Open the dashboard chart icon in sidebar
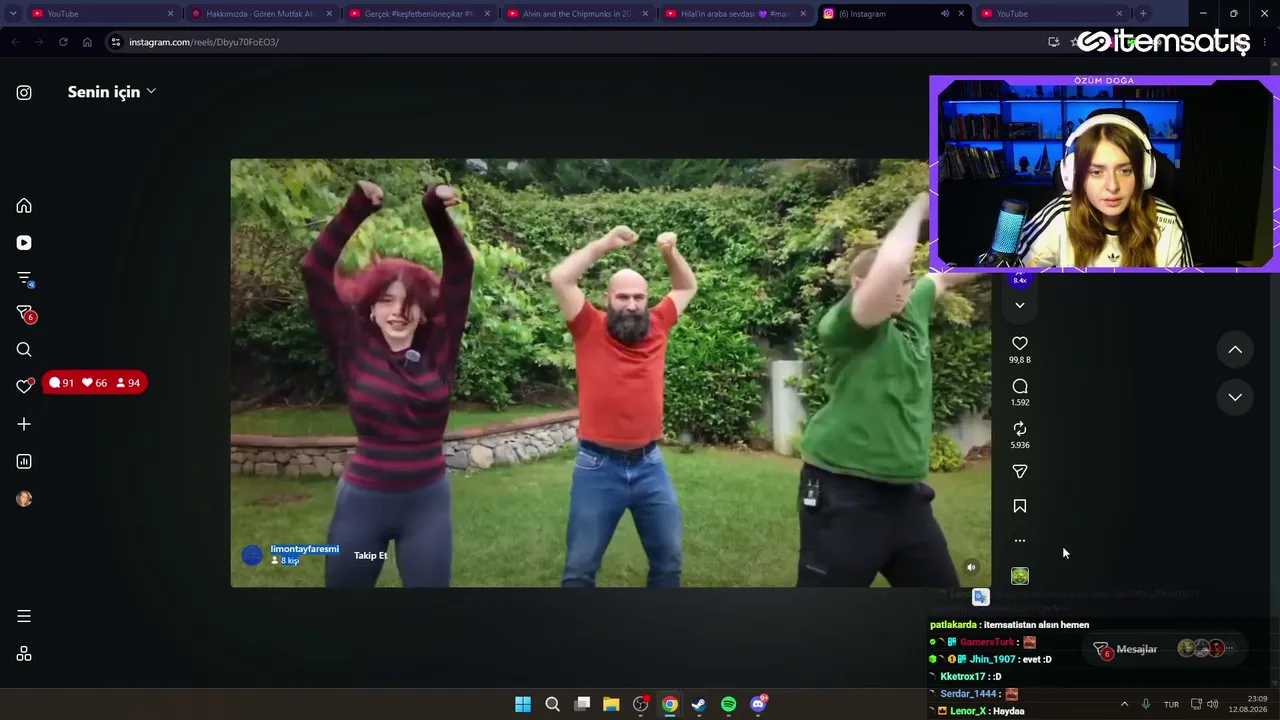Screen dimensions: 1280x720 tap(24, 462)
